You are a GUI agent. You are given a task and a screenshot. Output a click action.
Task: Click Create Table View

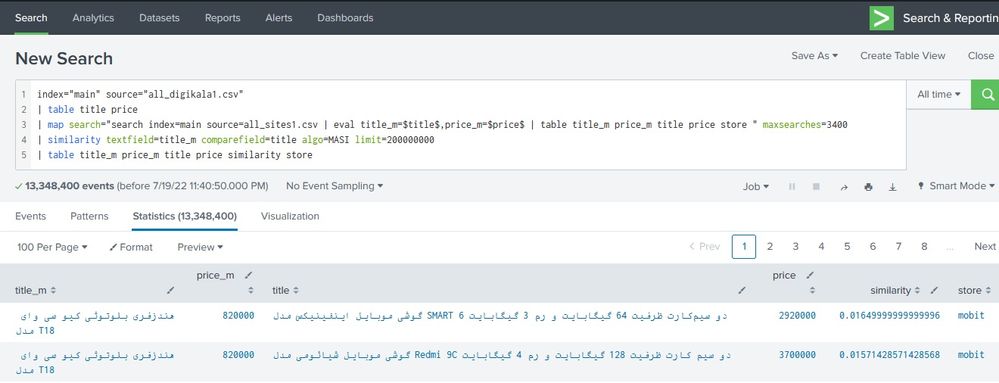[x=903, y=56]
